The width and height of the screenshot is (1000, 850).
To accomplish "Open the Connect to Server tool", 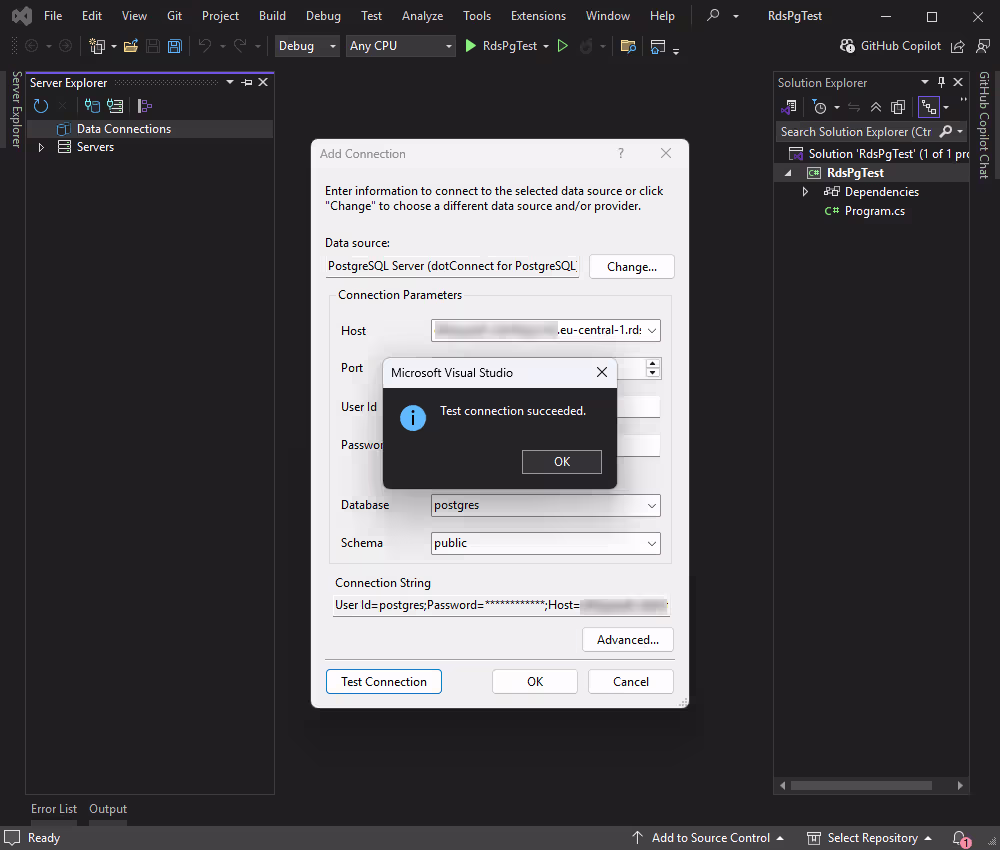I will [x=114, y=105].
